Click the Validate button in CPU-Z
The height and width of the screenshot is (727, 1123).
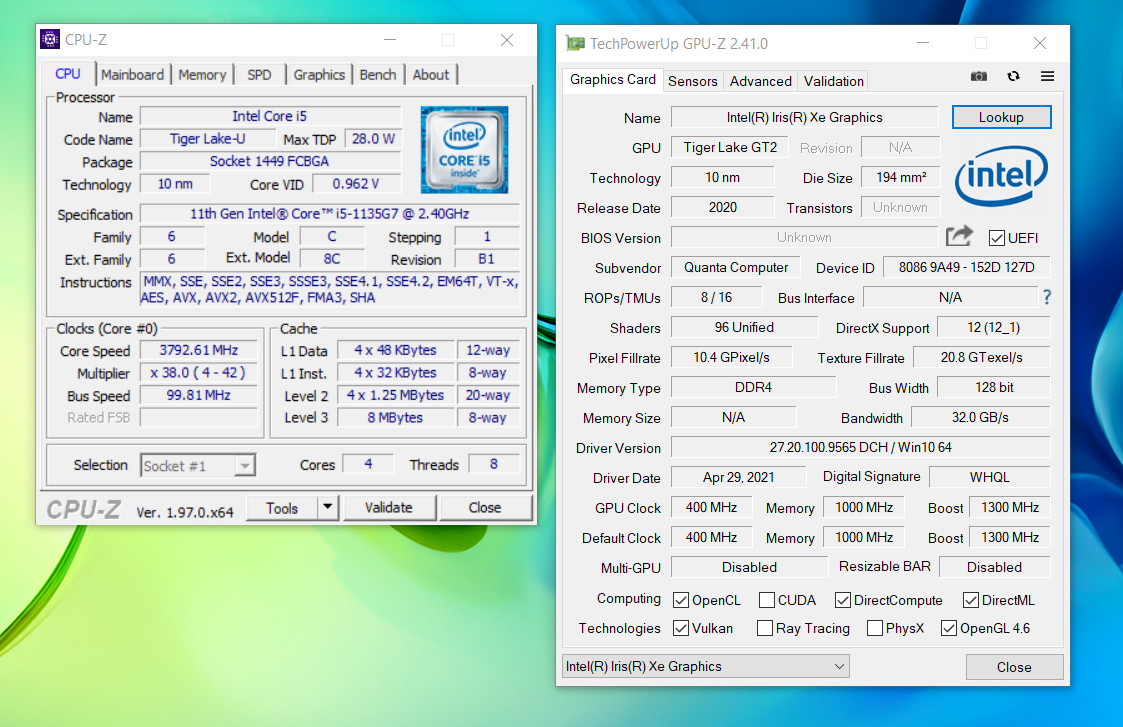tap(389, 507)
